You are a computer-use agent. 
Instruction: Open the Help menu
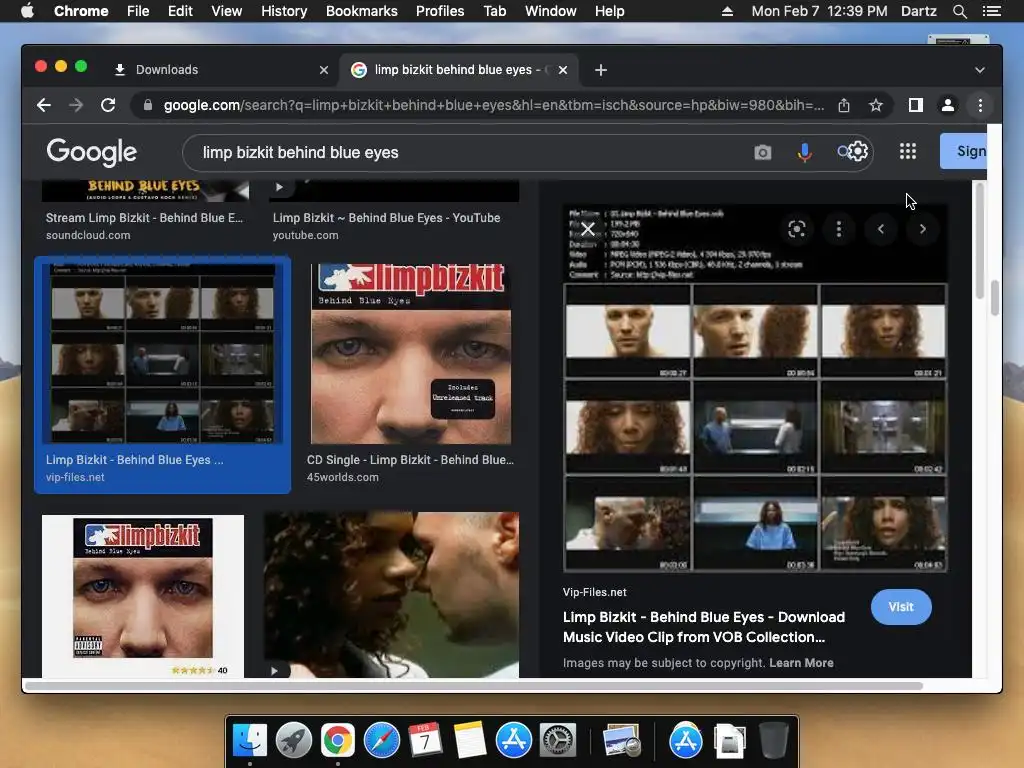point(609,11)
